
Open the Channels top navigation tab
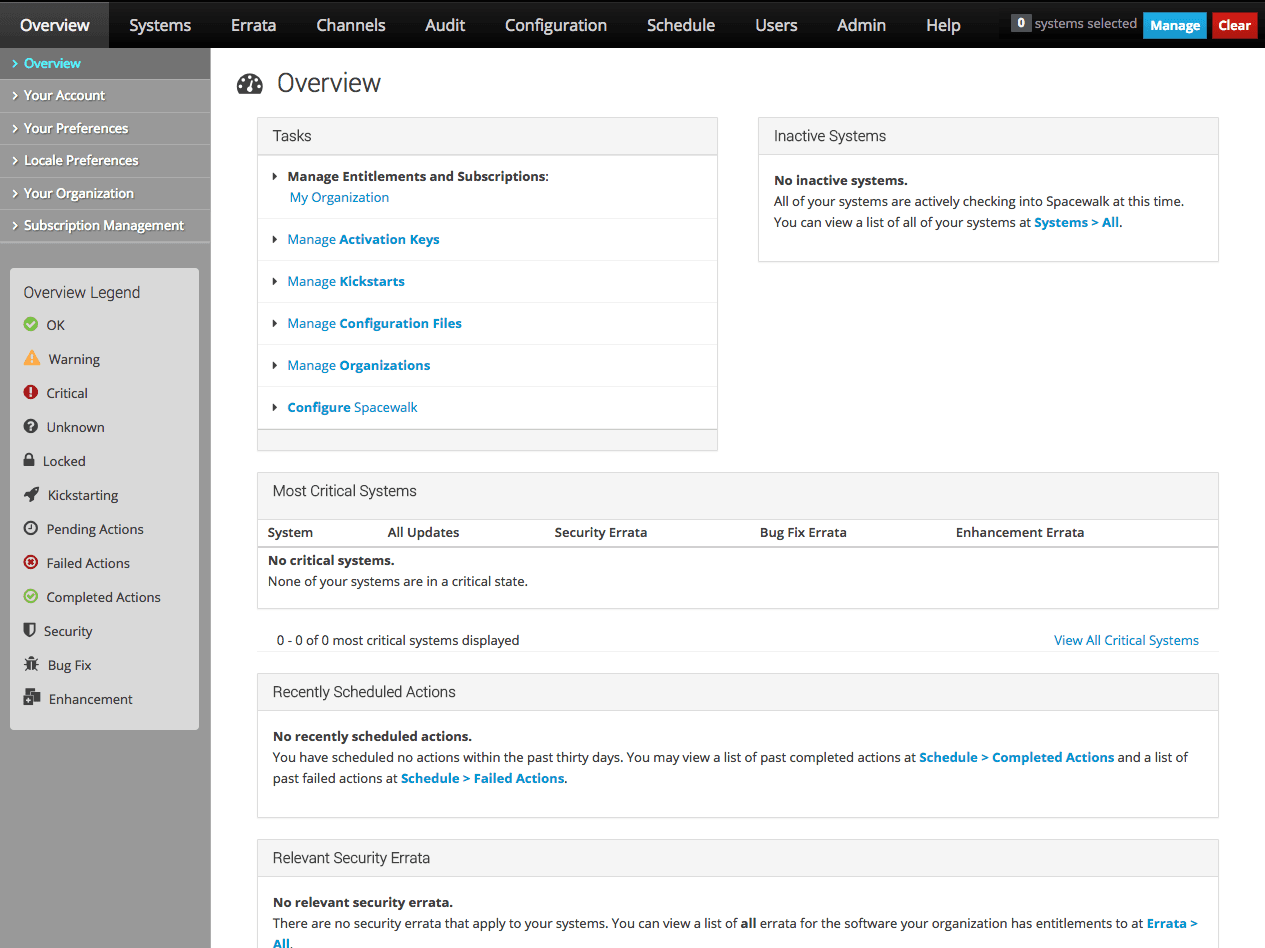[x=350, y=25]
